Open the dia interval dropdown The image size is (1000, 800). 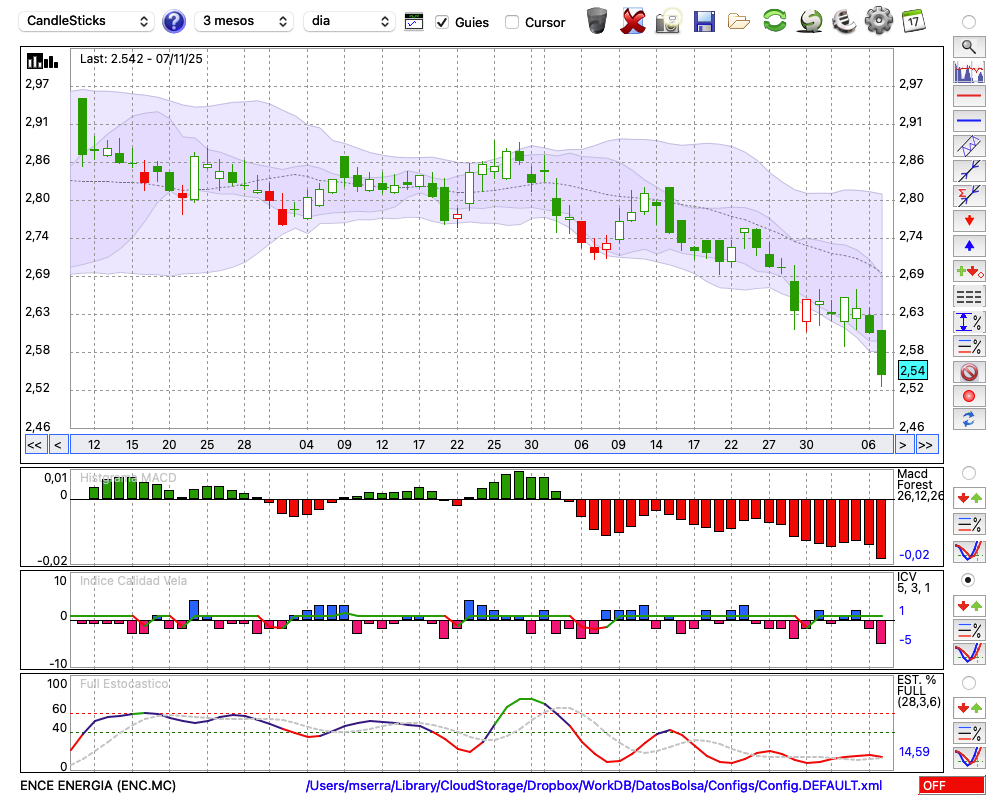pos(350,21)
